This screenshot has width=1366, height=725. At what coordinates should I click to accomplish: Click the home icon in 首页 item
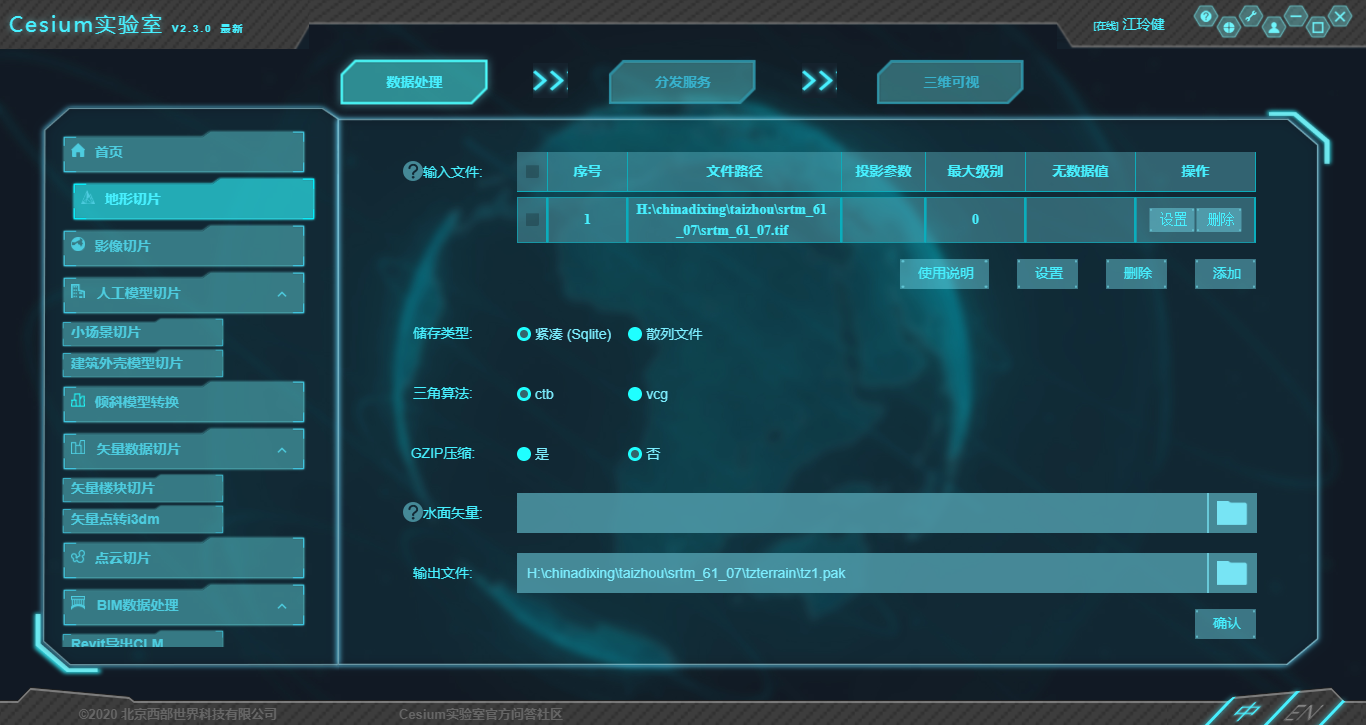(78, 151)
